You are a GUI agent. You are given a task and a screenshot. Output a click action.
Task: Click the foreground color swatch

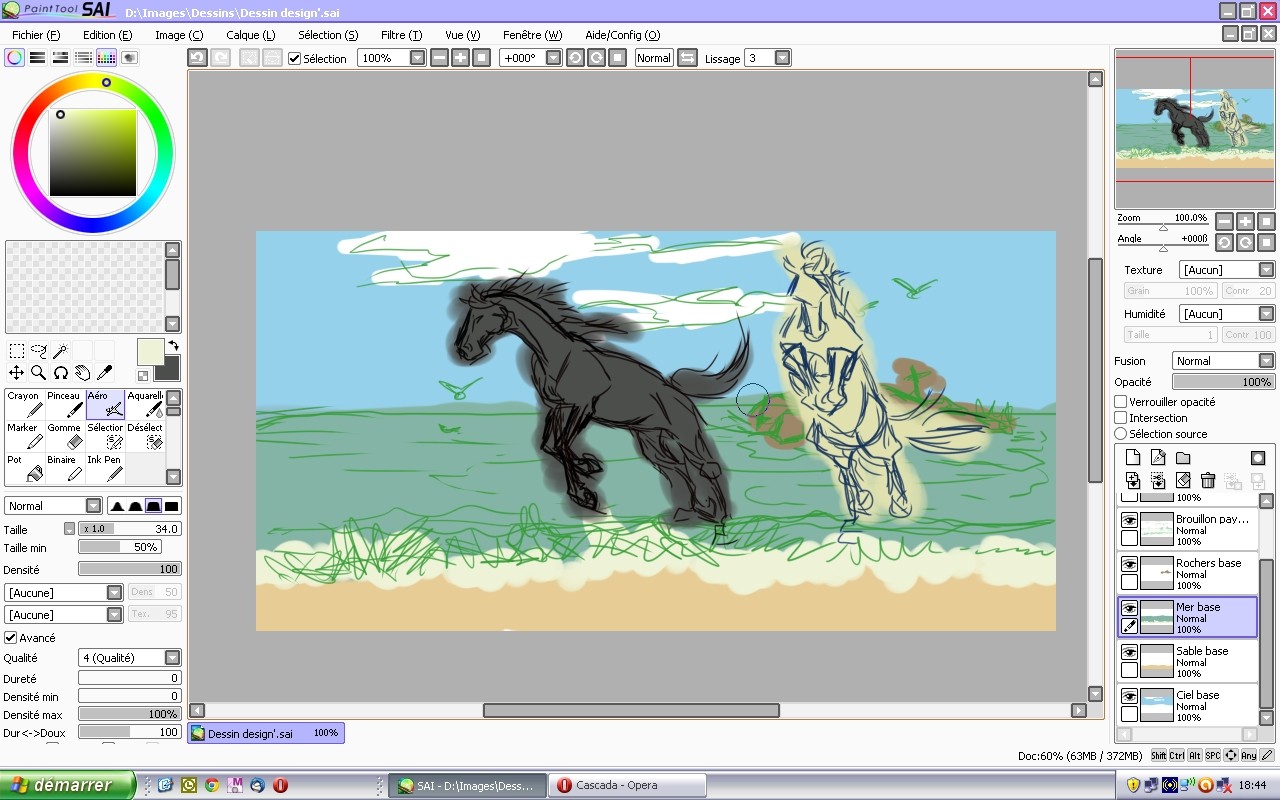149,352
